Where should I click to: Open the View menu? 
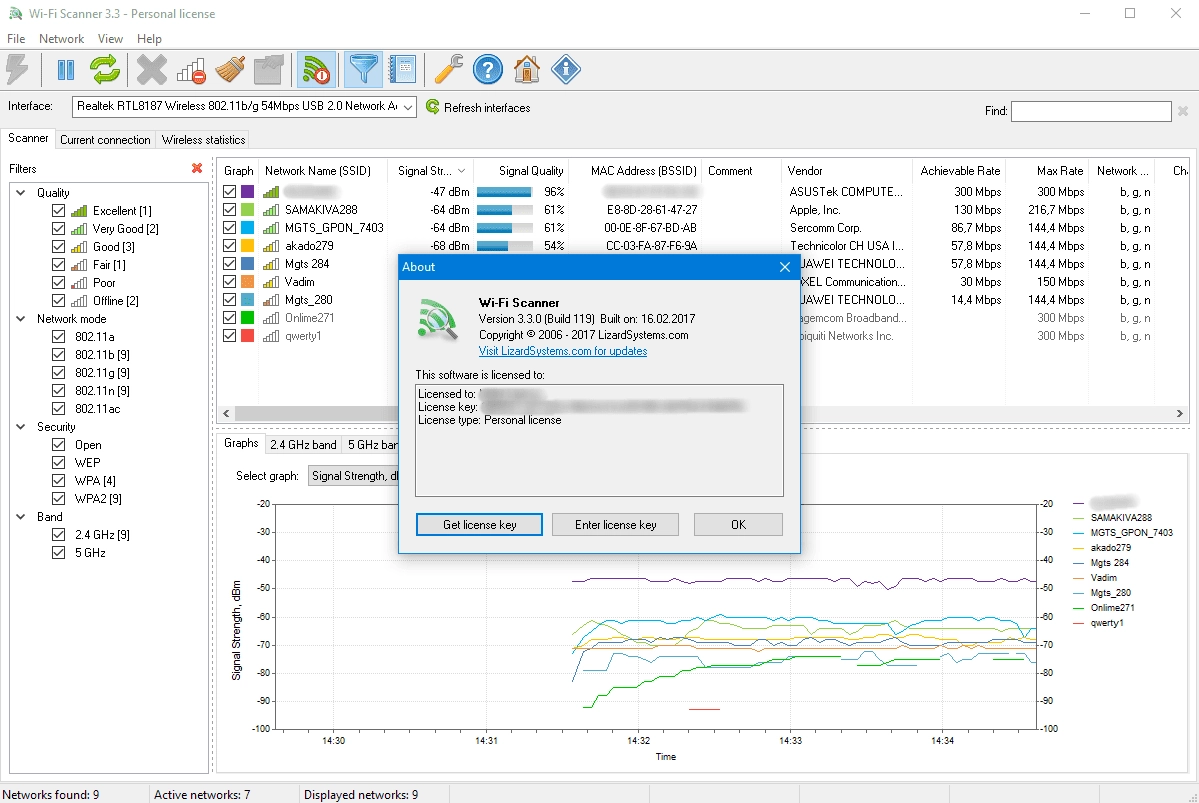coord(110,38)
